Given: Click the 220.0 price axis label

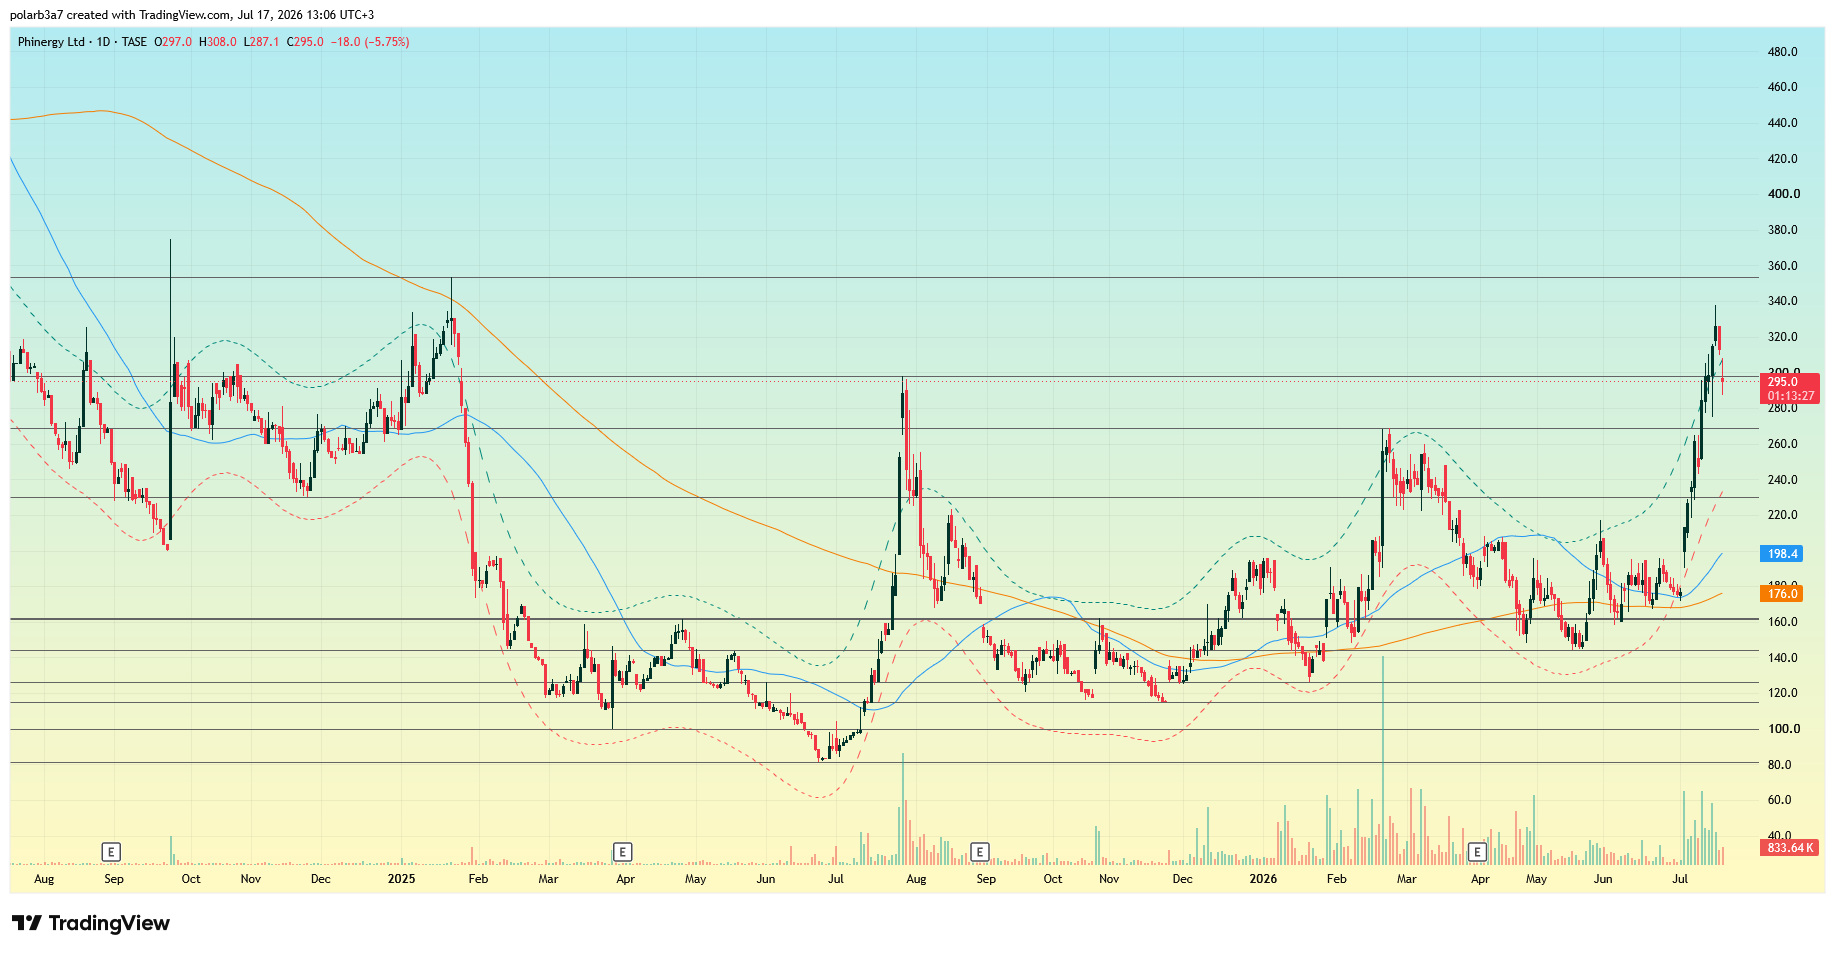Looking at the screenshot, I should pos(1783,515).
